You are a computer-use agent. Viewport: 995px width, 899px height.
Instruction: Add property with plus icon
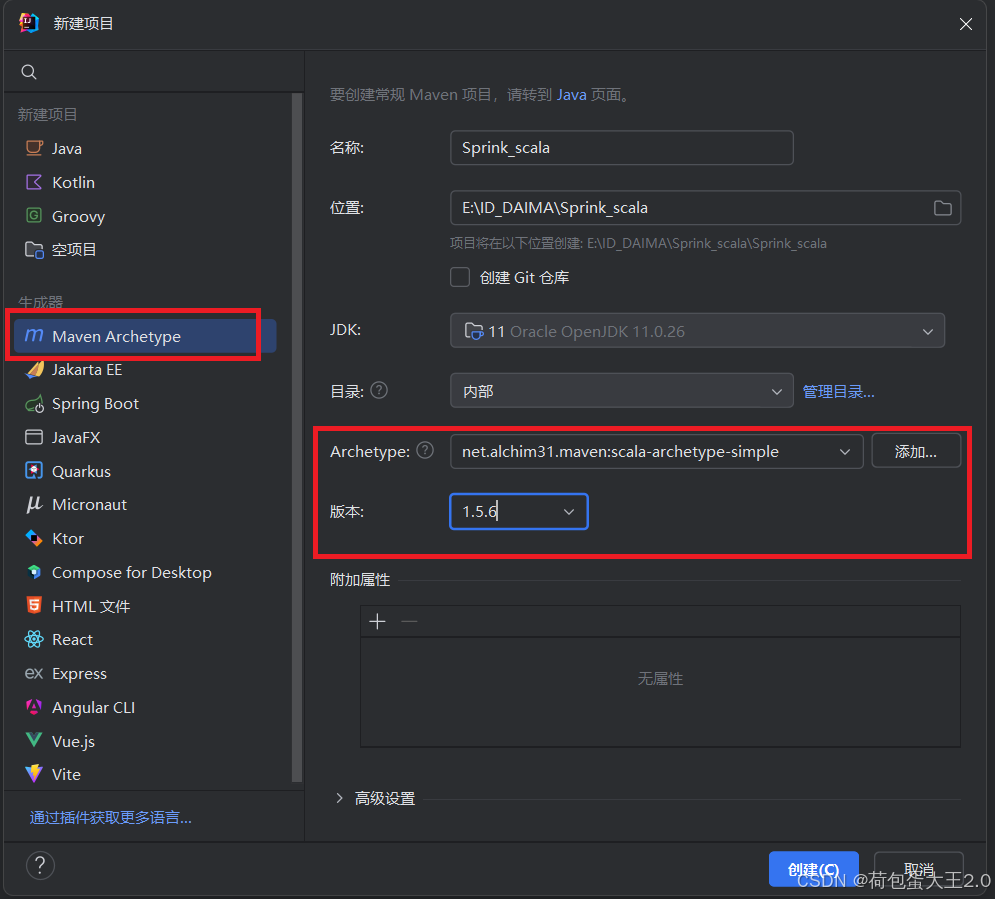[378, 621]
